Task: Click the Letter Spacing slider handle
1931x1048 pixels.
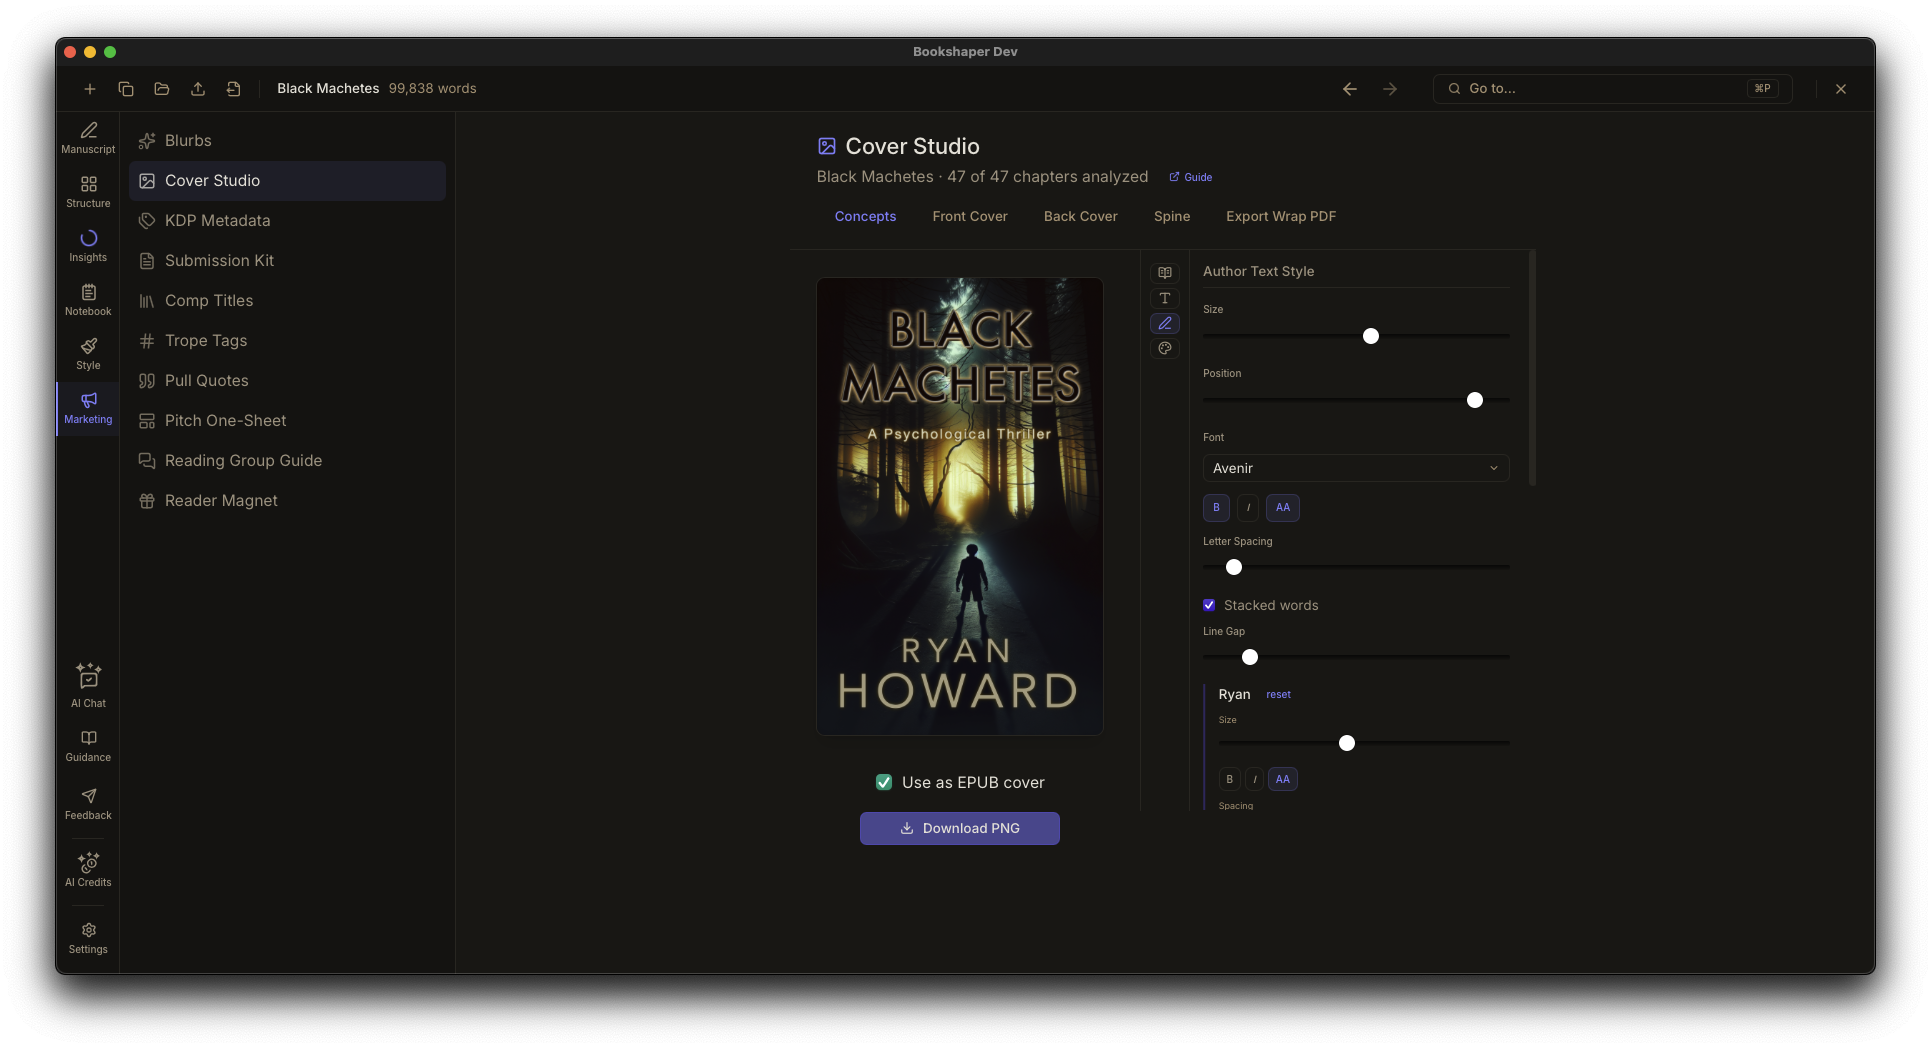Action: [1234, 567]
